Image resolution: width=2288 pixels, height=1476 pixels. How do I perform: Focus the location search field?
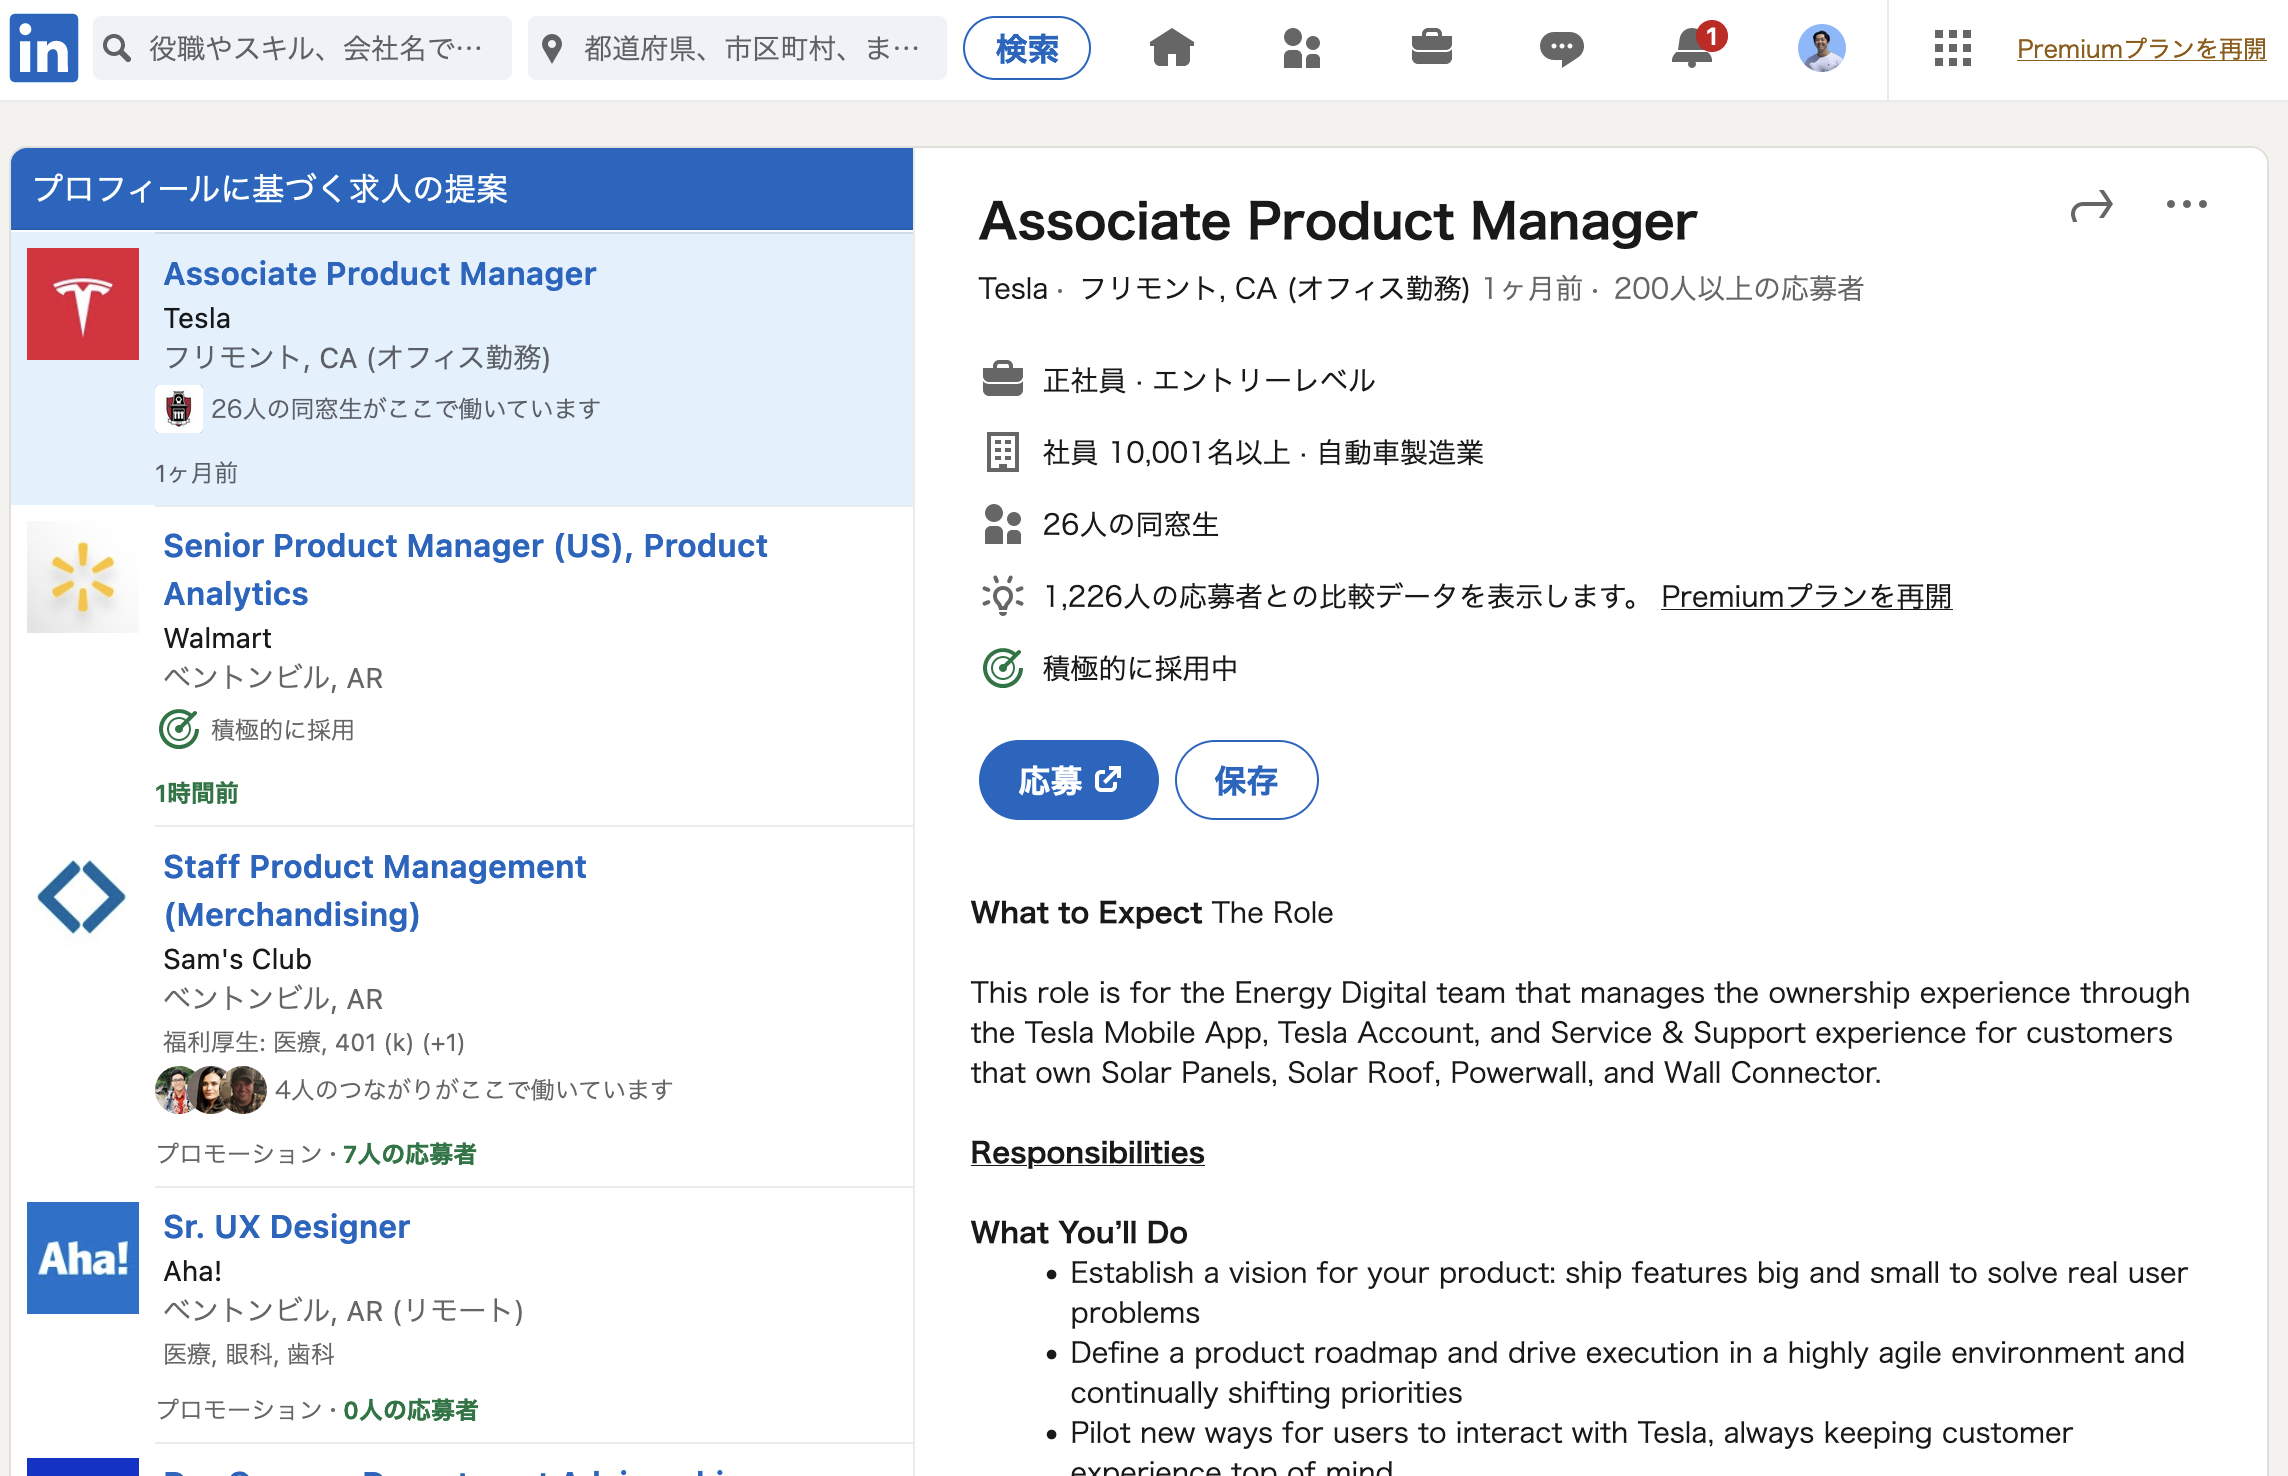[x=737, y=48]
